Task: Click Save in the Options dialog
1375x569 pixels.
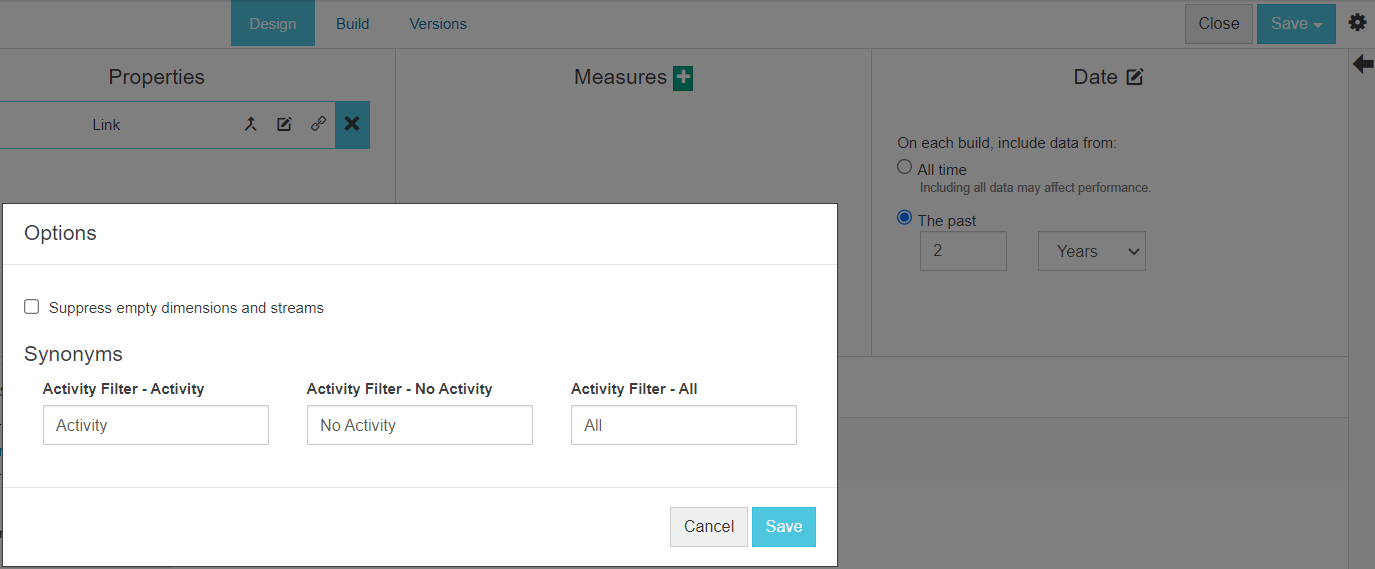Action: point(784,527)
